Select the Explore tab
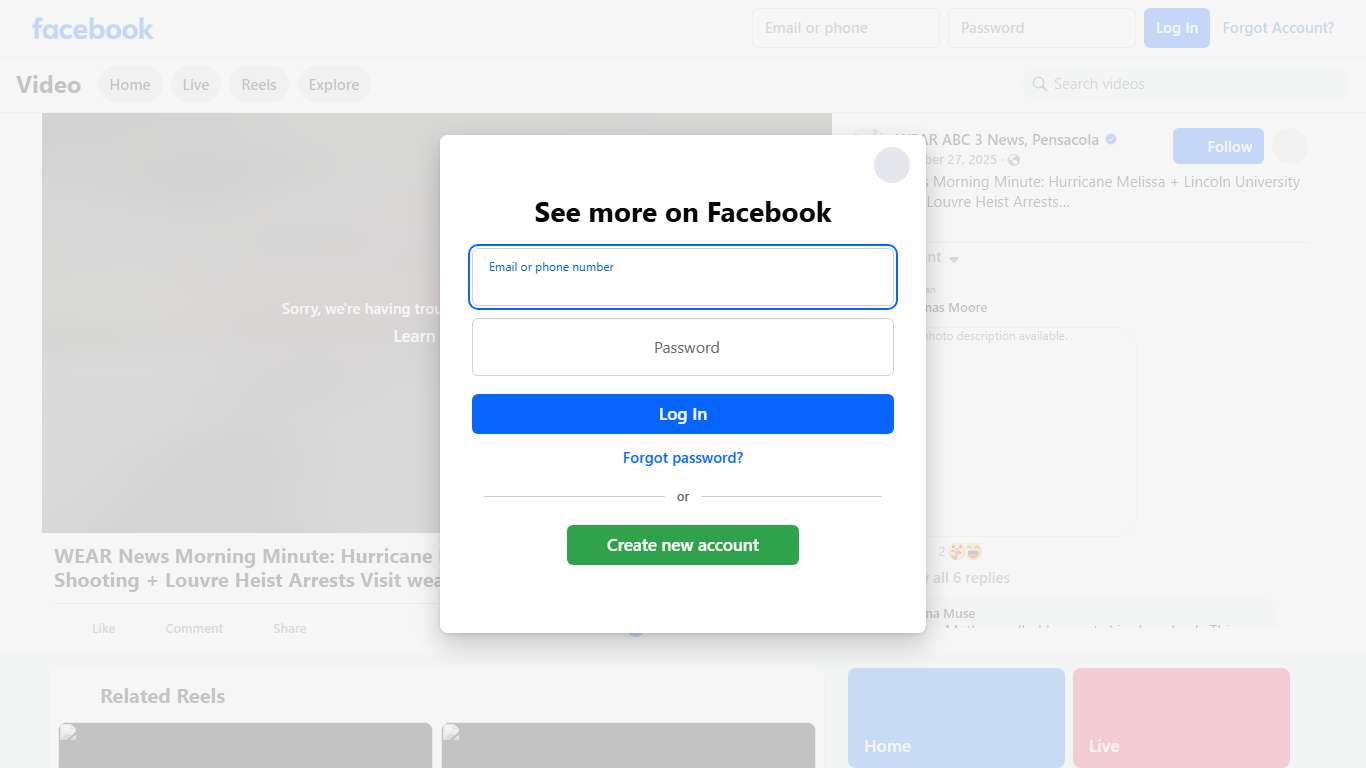1366x768 pixels. (x=334, y=84)
